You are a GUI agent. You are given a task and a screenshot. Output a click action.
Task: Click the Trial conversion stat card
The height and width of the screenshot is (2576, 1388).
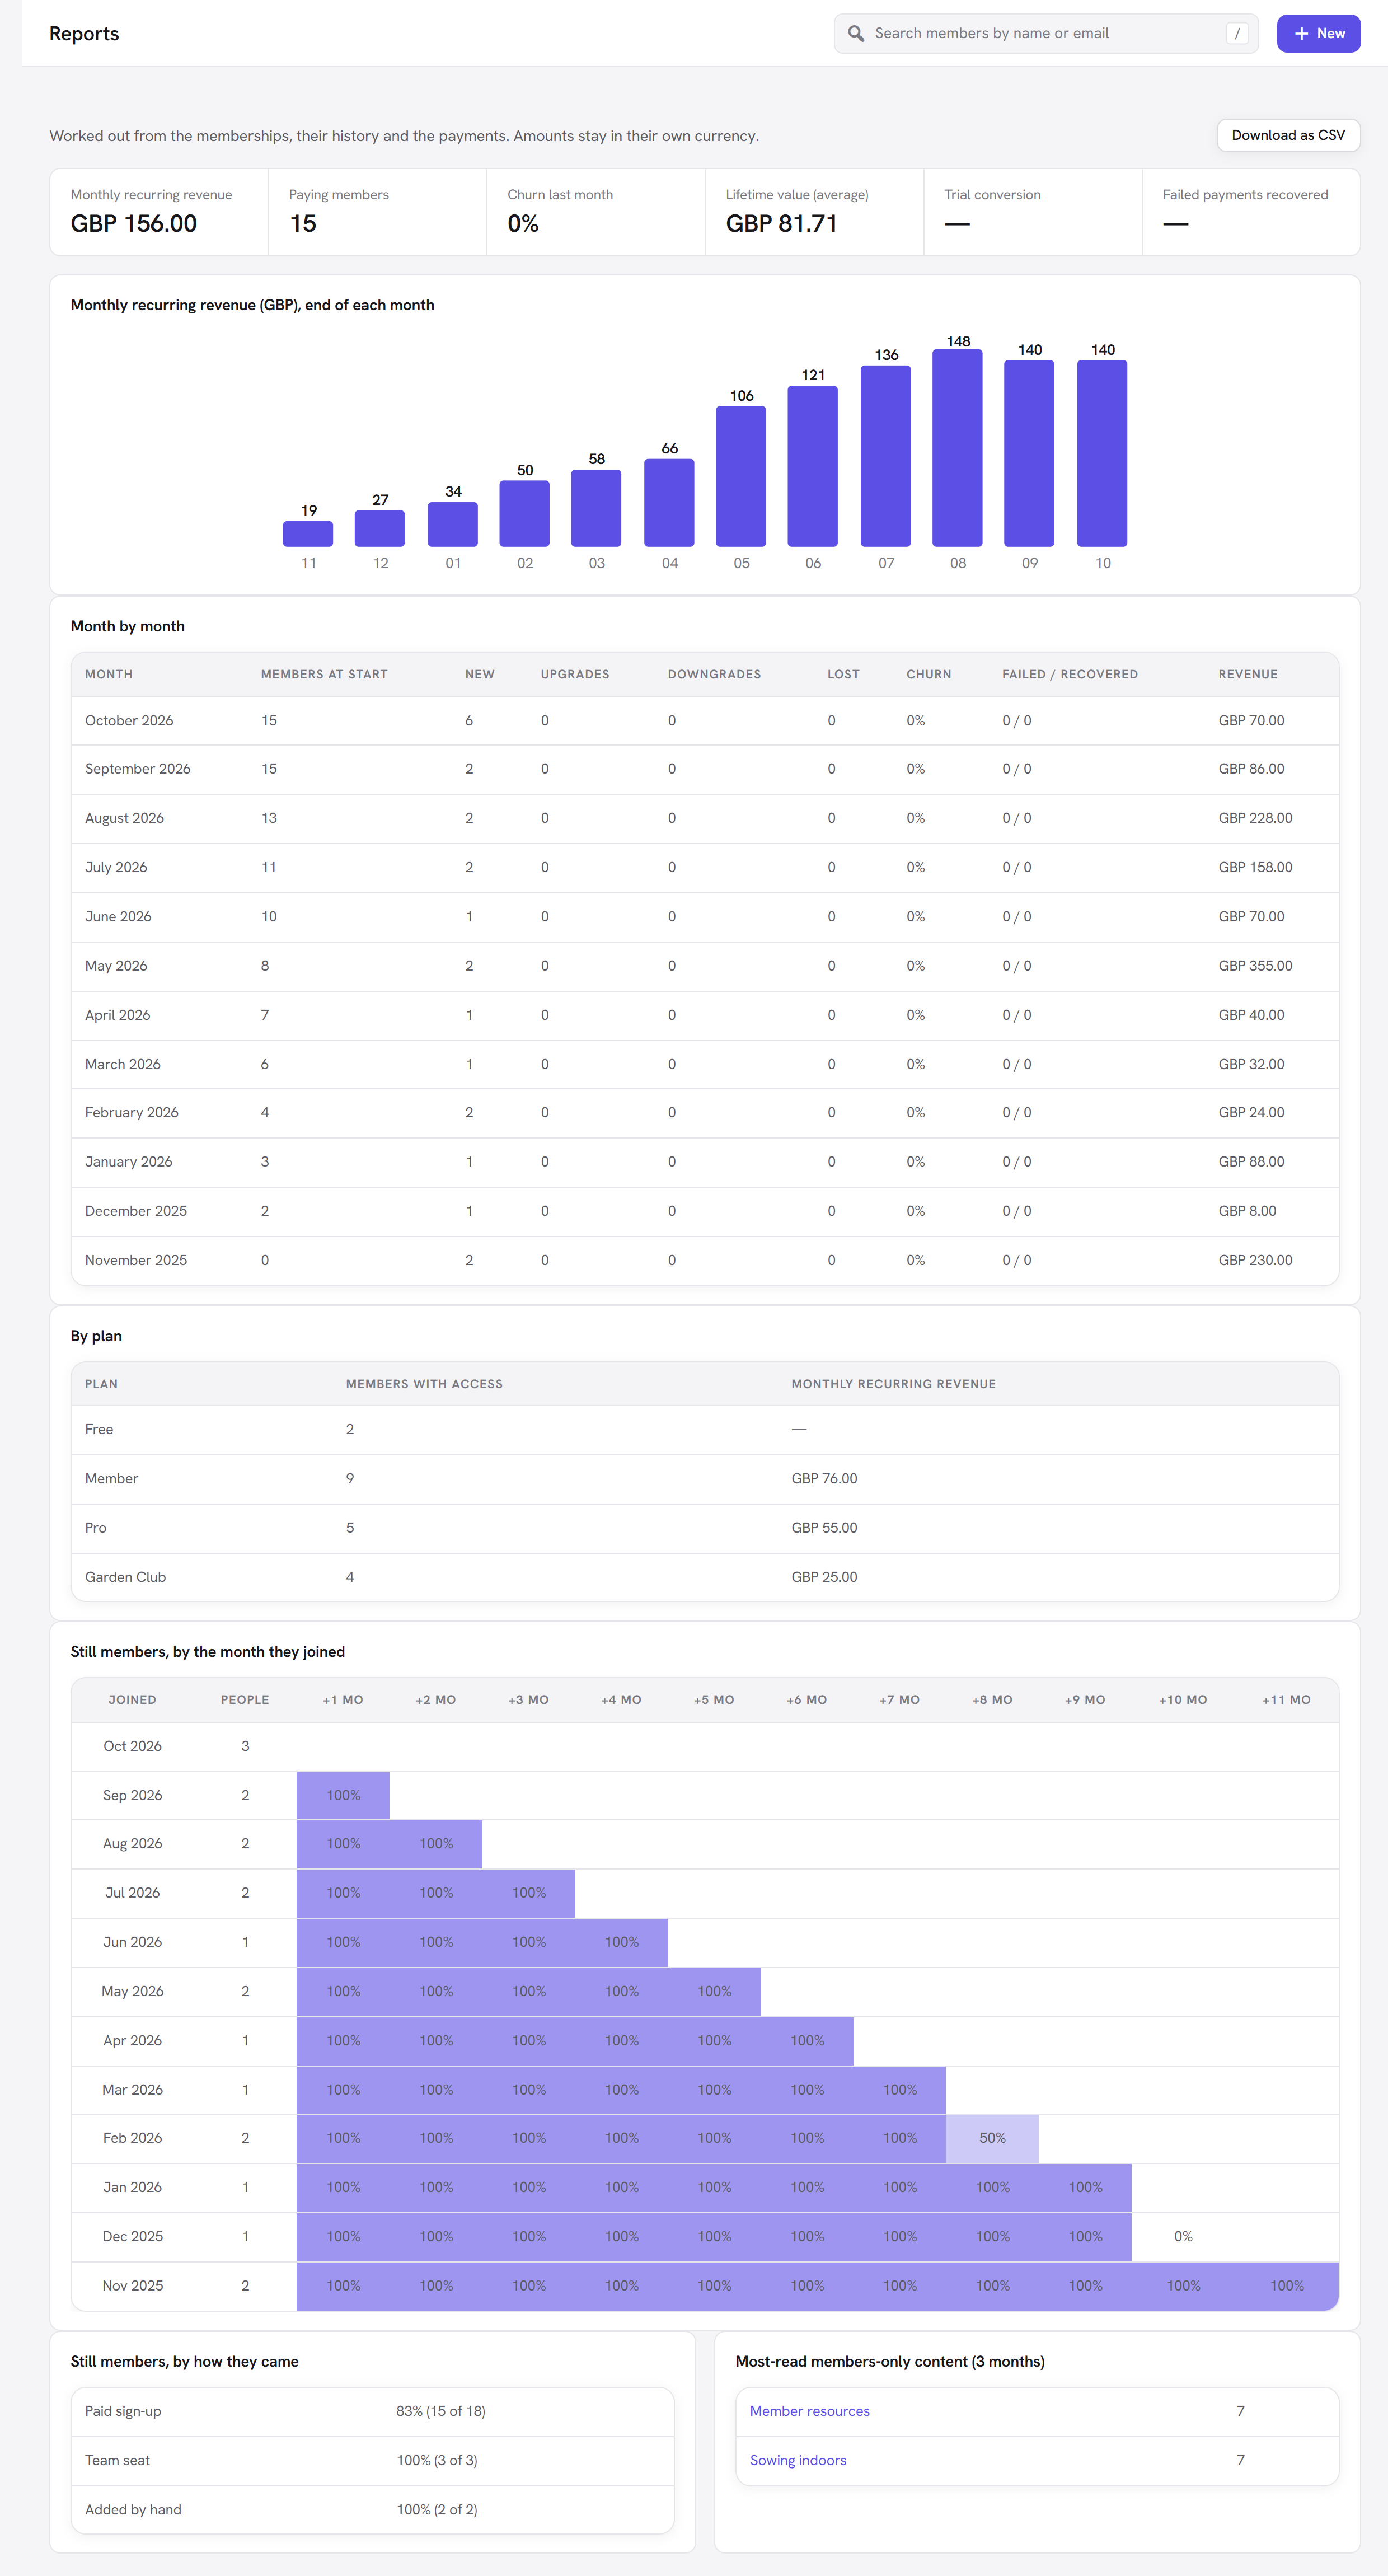1033,212
